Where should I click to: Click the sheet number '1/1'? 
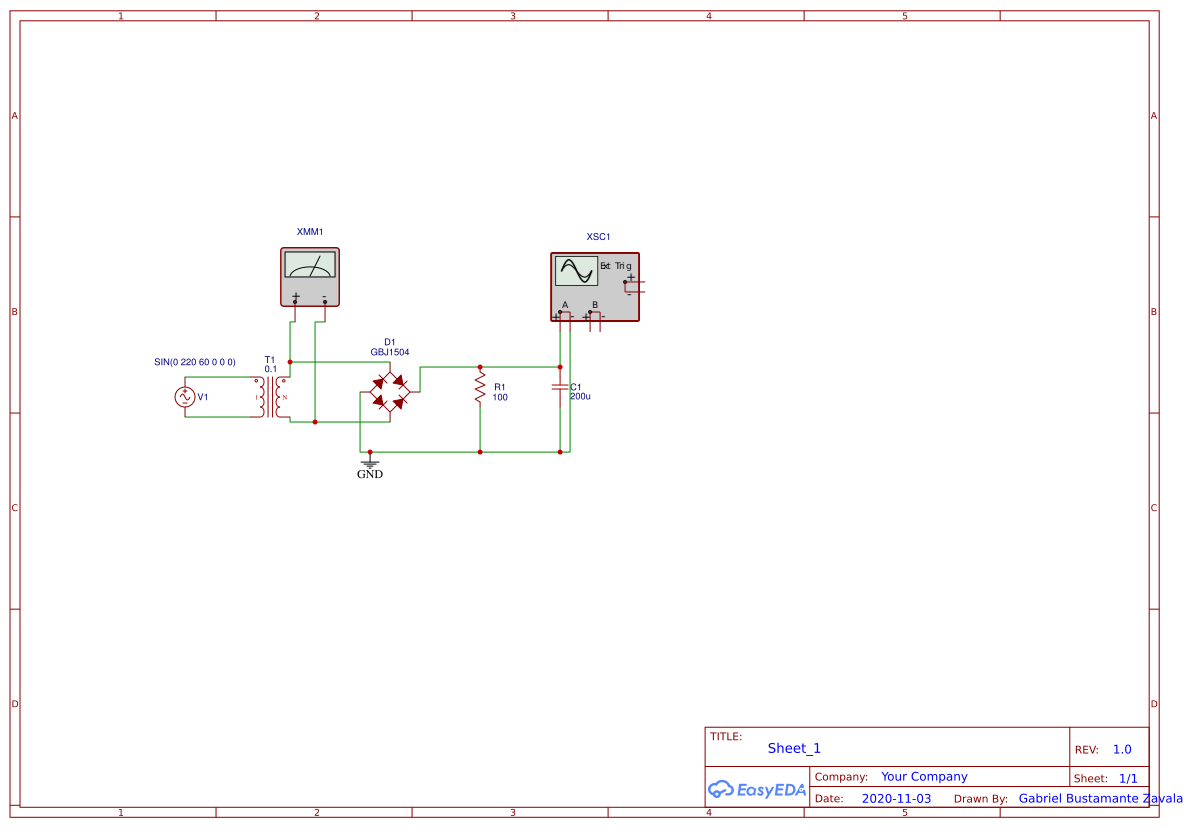(x=1128, y=779)
